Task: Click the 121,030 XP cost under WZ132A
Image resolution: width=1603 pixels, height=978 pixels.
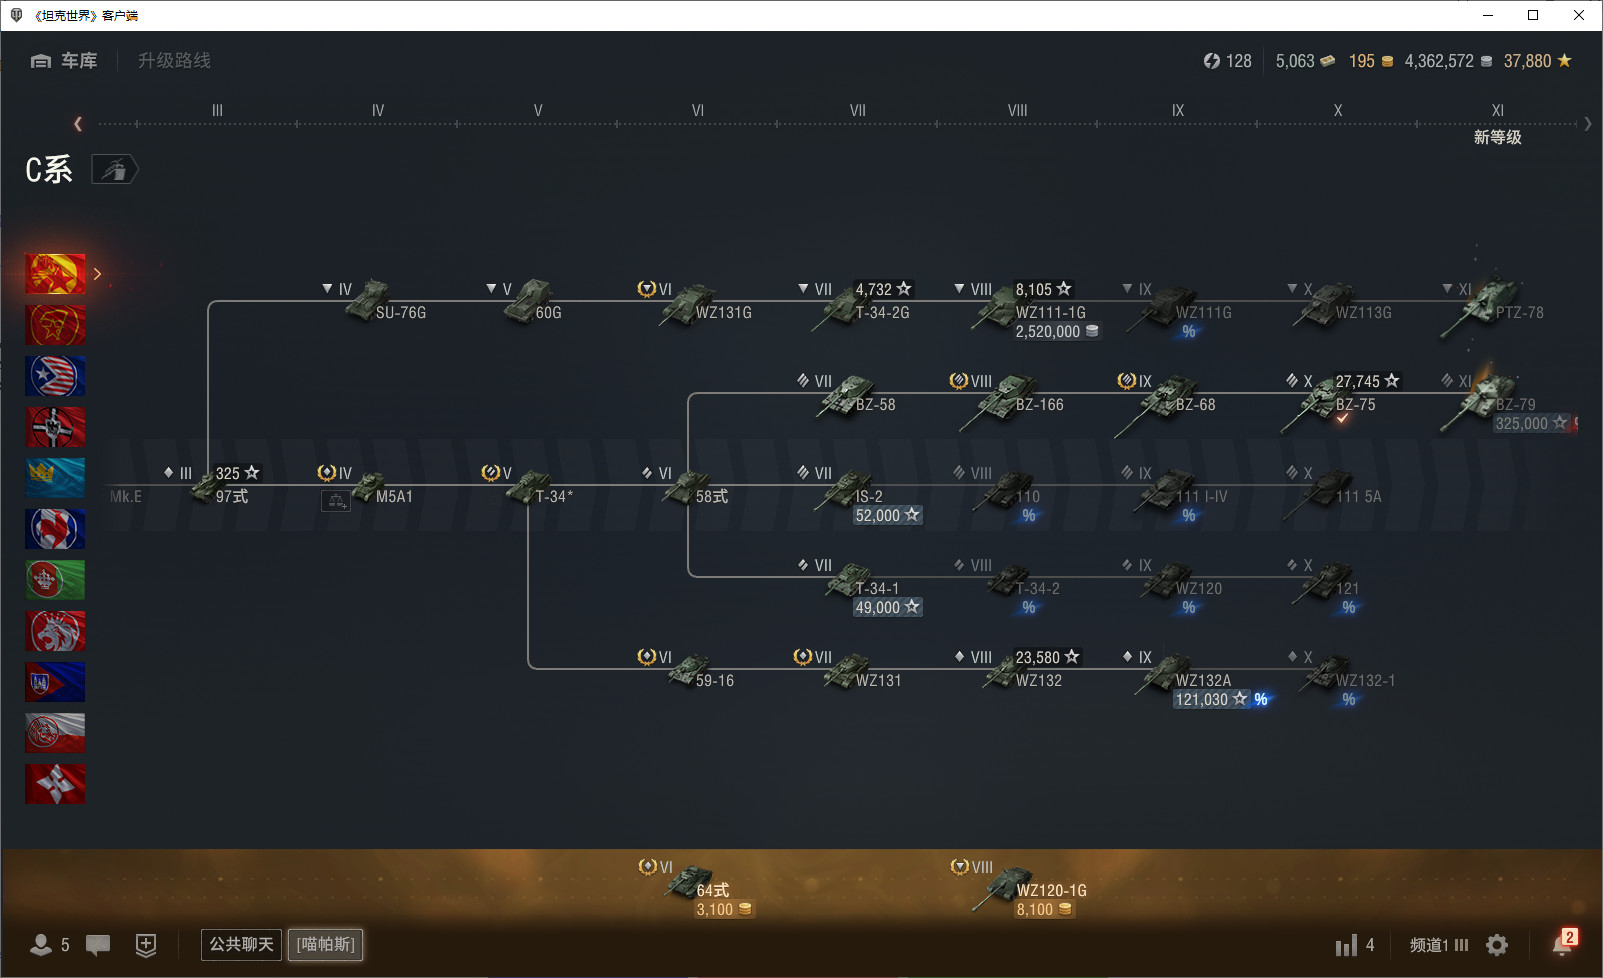Action: [1211, 700]
